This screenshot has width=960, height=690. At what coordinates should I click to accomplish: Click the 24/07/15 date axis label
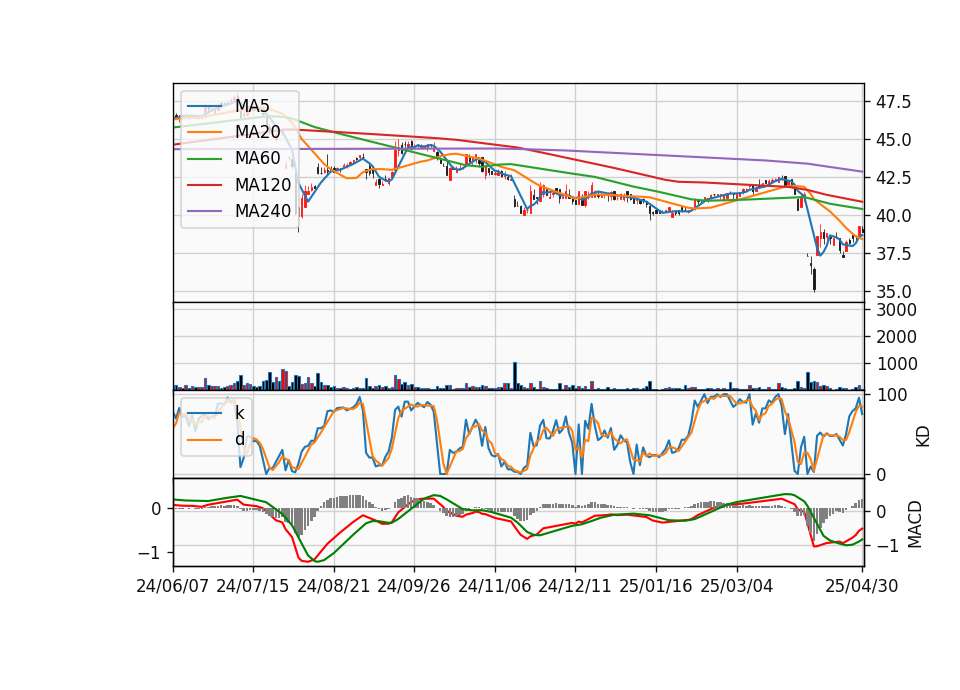pyautogui.click(x=253, y=586)
